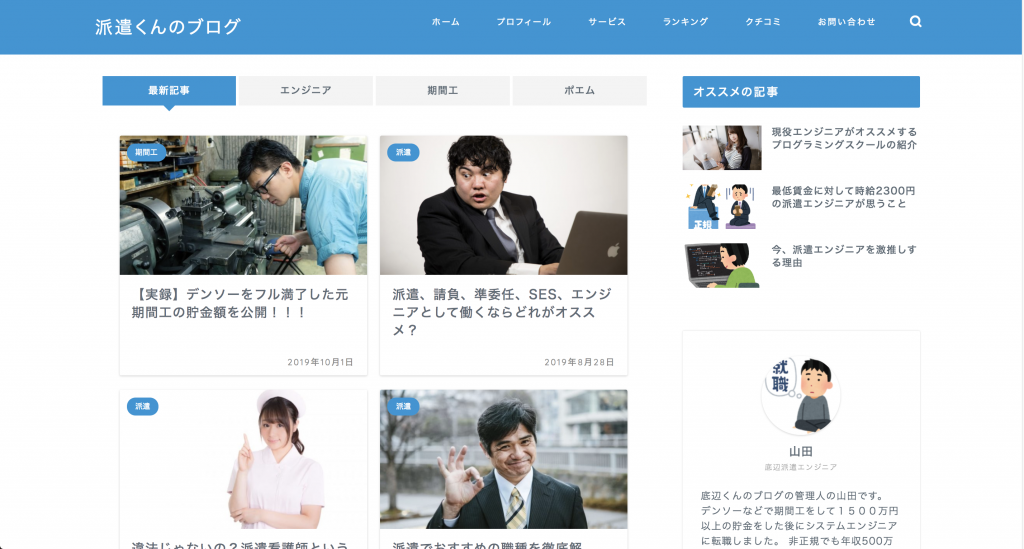The height and width of the screenshot is (549, 1024).
Task: Switch to the エンジニア tab
Action: point(305,90)
